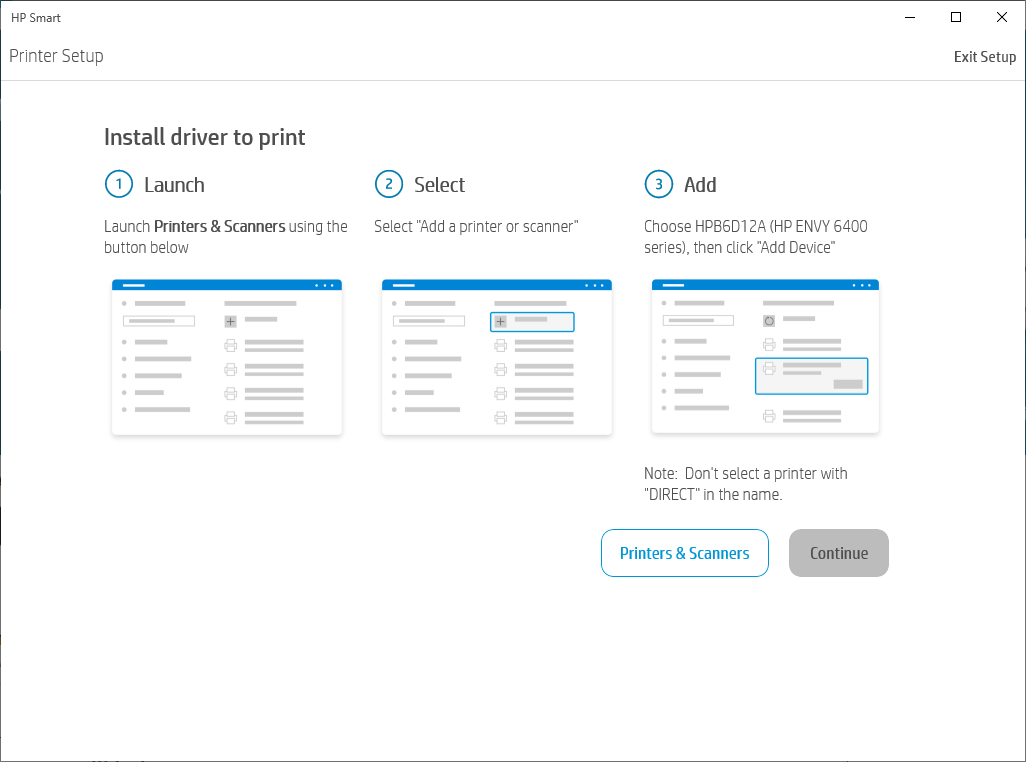Click the step 3 circle icon
Viewport: 1026px width, 762px height.
(659, 184)
